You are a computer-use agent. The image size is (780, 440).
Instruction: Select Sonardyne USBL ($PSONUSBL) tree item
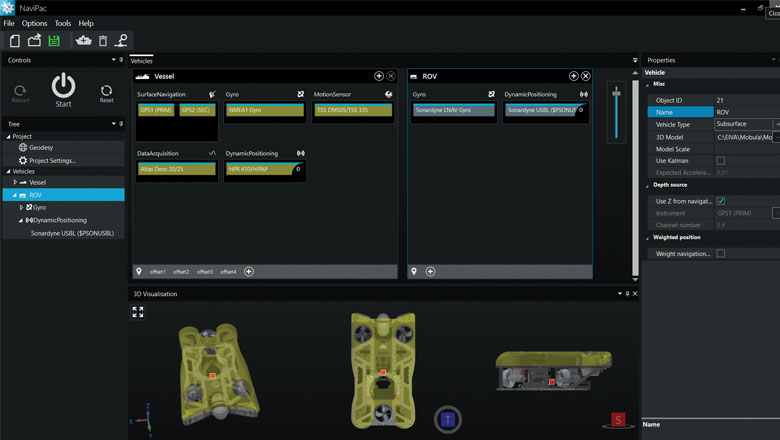(72, 233)
